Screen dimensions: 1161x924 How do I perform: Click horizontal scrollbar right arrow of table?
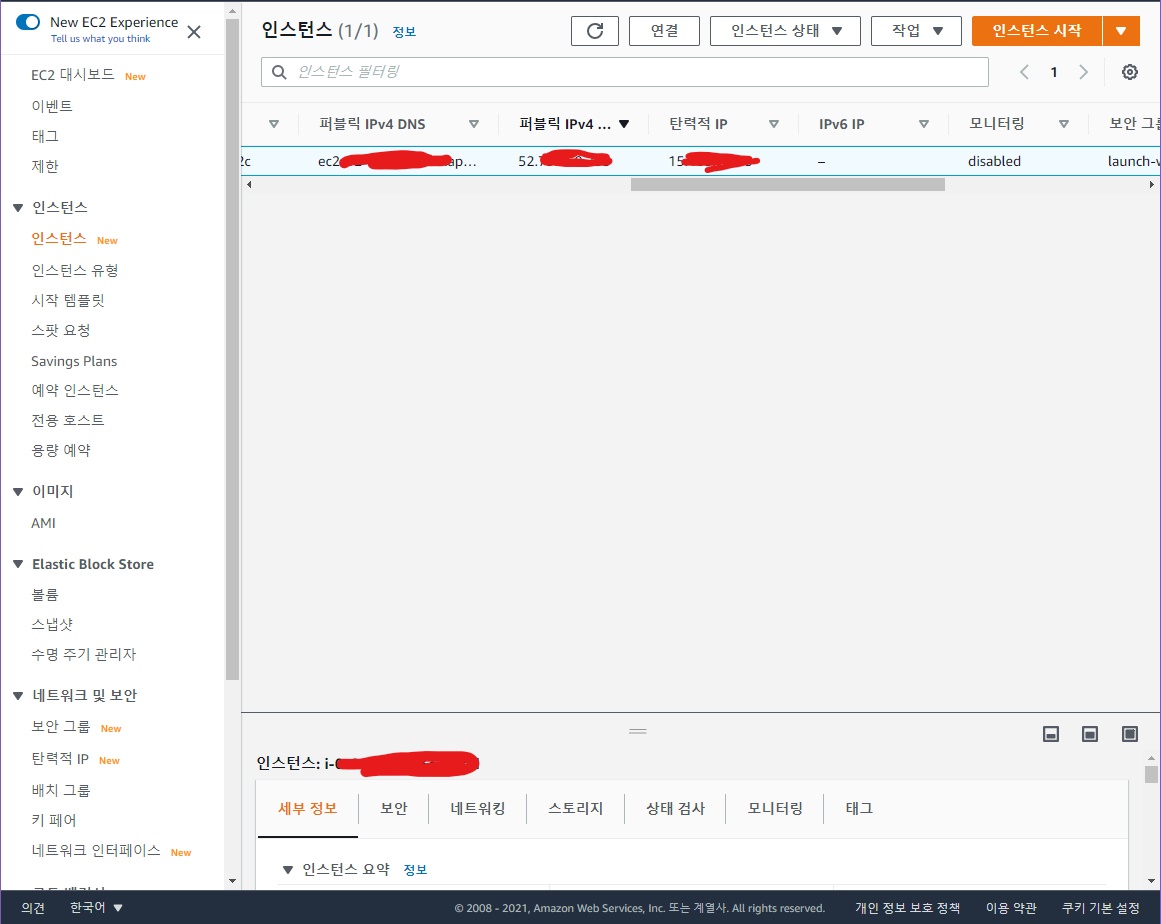click(x=1151, y=184)
